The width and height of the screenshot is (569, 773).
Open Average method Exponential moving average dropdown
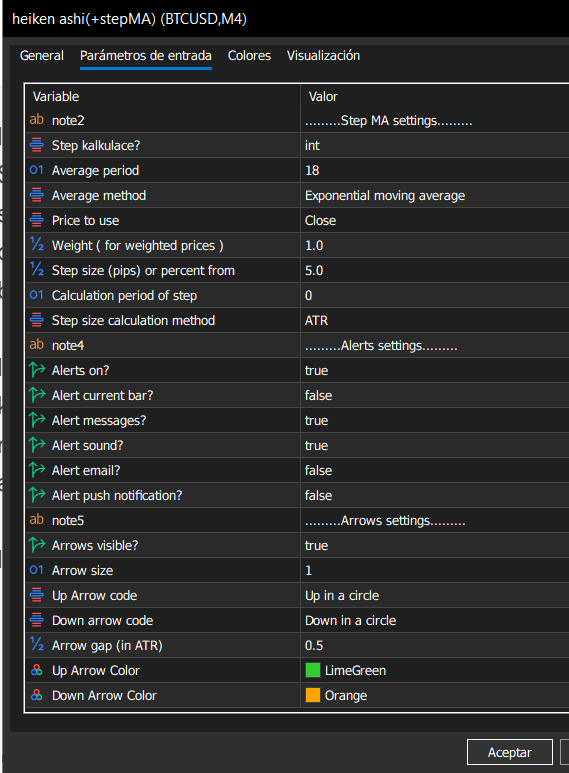point(434,195)
